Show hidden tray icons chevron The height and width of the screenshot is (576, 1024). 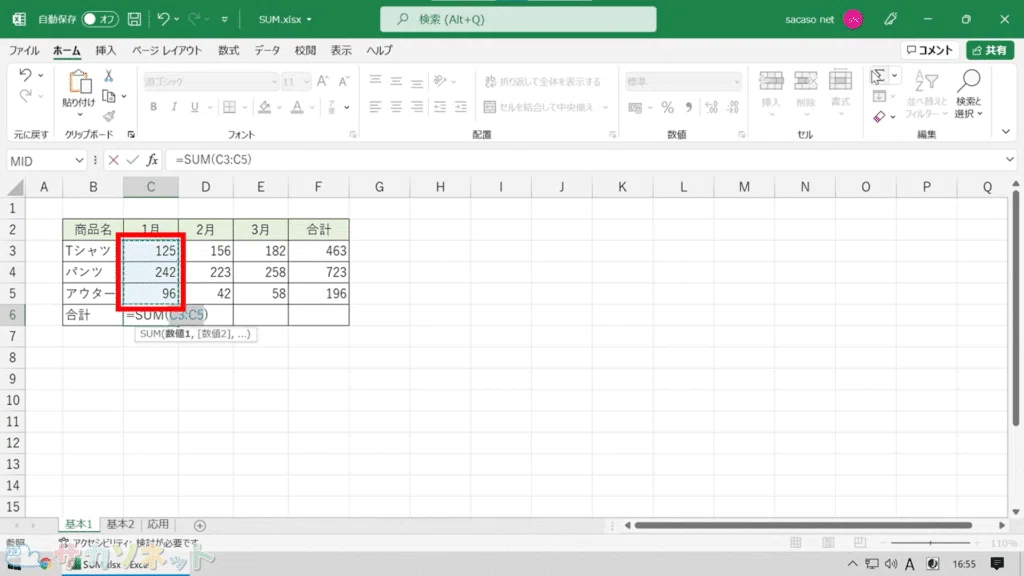[x=853, y=564]
